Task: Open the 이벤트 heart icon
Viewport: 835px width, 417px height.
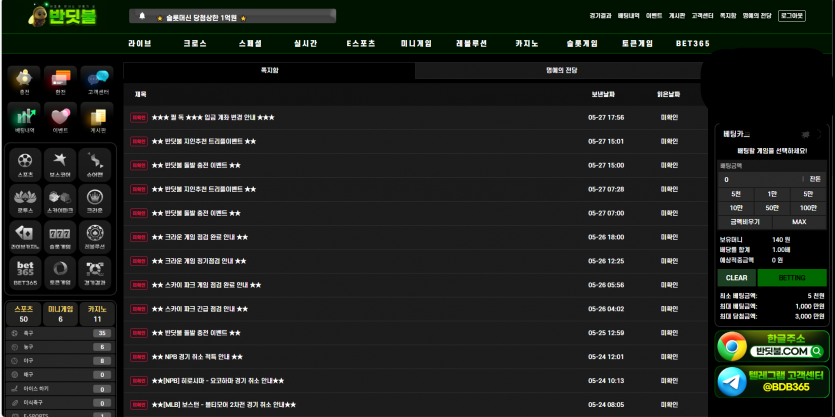Action: [x=61, y=119]
